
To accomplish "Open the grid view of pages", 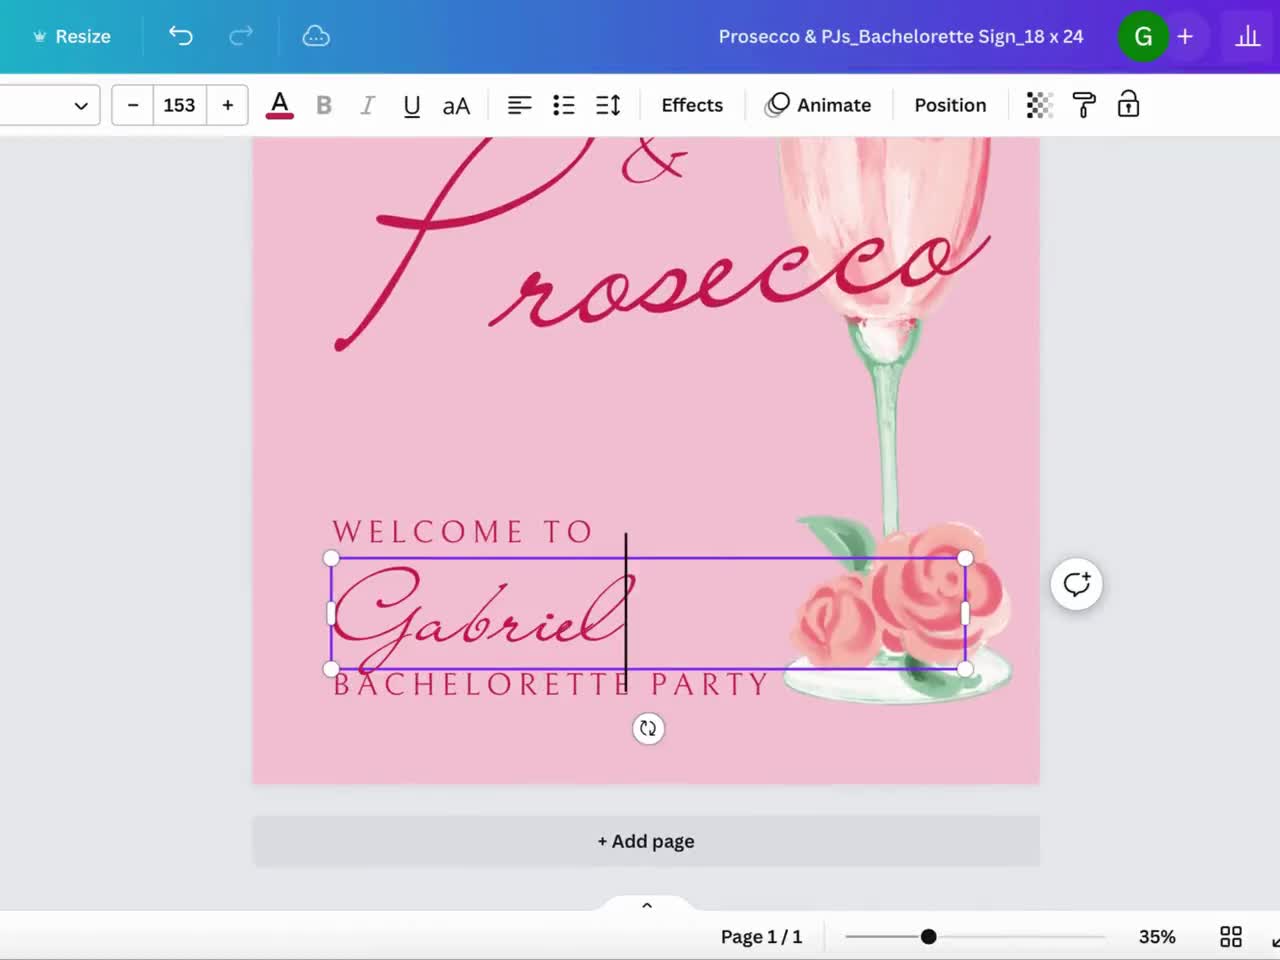I will click(x=1231, y=937).
